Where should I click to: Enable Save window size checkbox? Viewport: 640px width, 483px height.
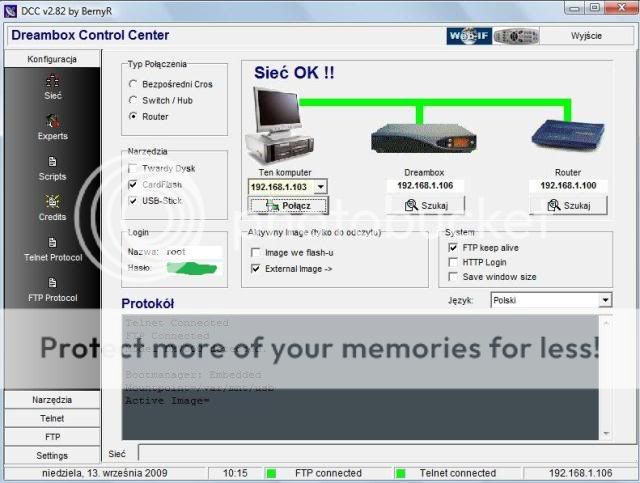coord(453,276)
